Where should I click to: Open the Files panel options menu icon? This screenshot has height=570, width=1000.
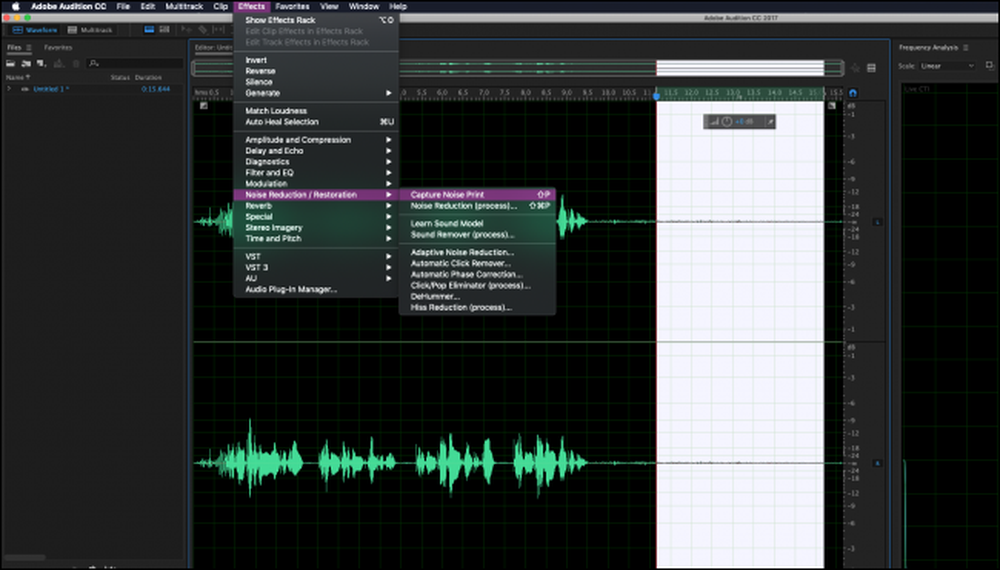pos(29,47)
